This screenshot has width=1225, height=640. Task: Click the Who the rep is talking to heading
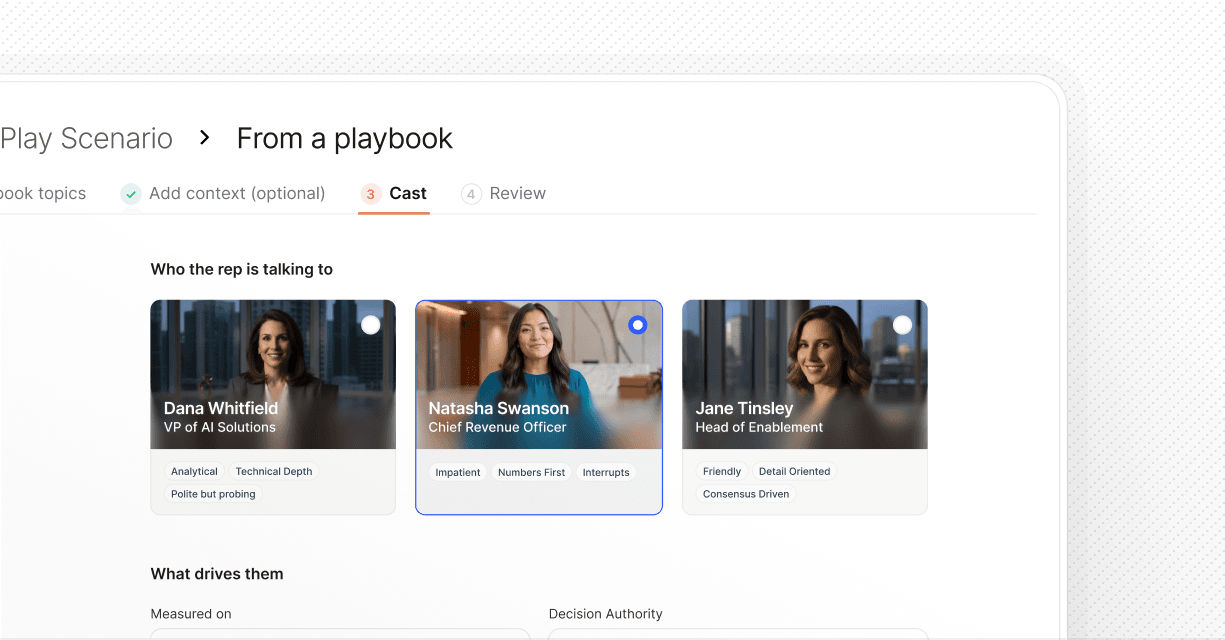tap(242, 269)
